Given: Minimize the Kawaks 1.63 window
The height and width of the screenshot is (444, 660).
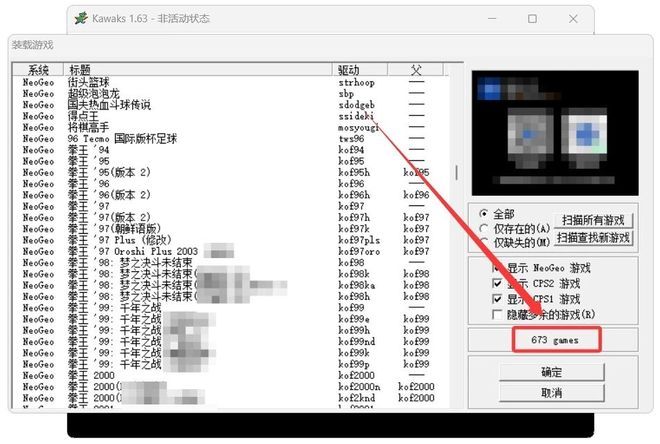Looking at the screenshot, I should point(492,19).
